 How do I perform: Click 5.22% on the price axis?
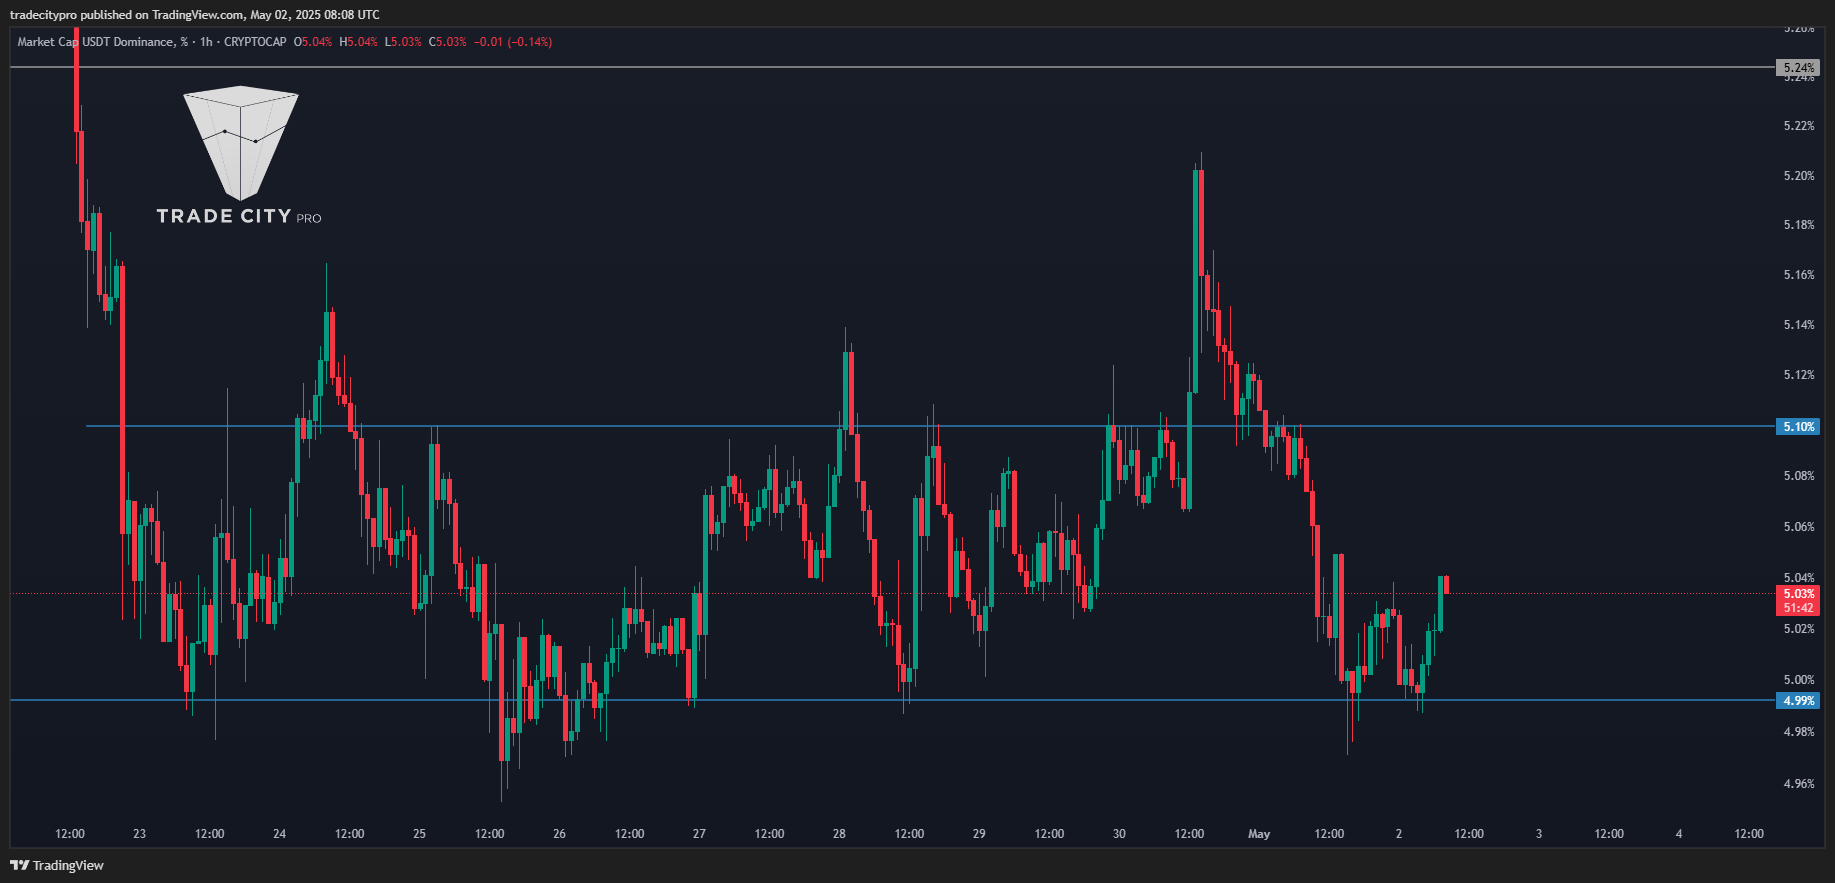[x=1798, y=126]
